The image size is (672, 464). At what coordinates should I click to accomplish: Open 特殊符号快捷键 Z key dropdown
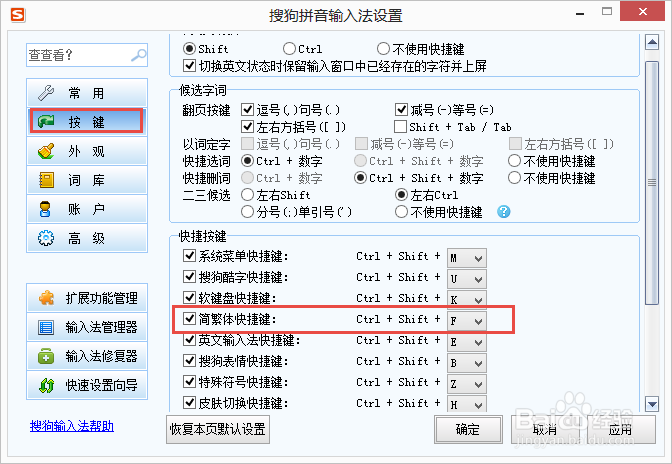pos(467,384)
